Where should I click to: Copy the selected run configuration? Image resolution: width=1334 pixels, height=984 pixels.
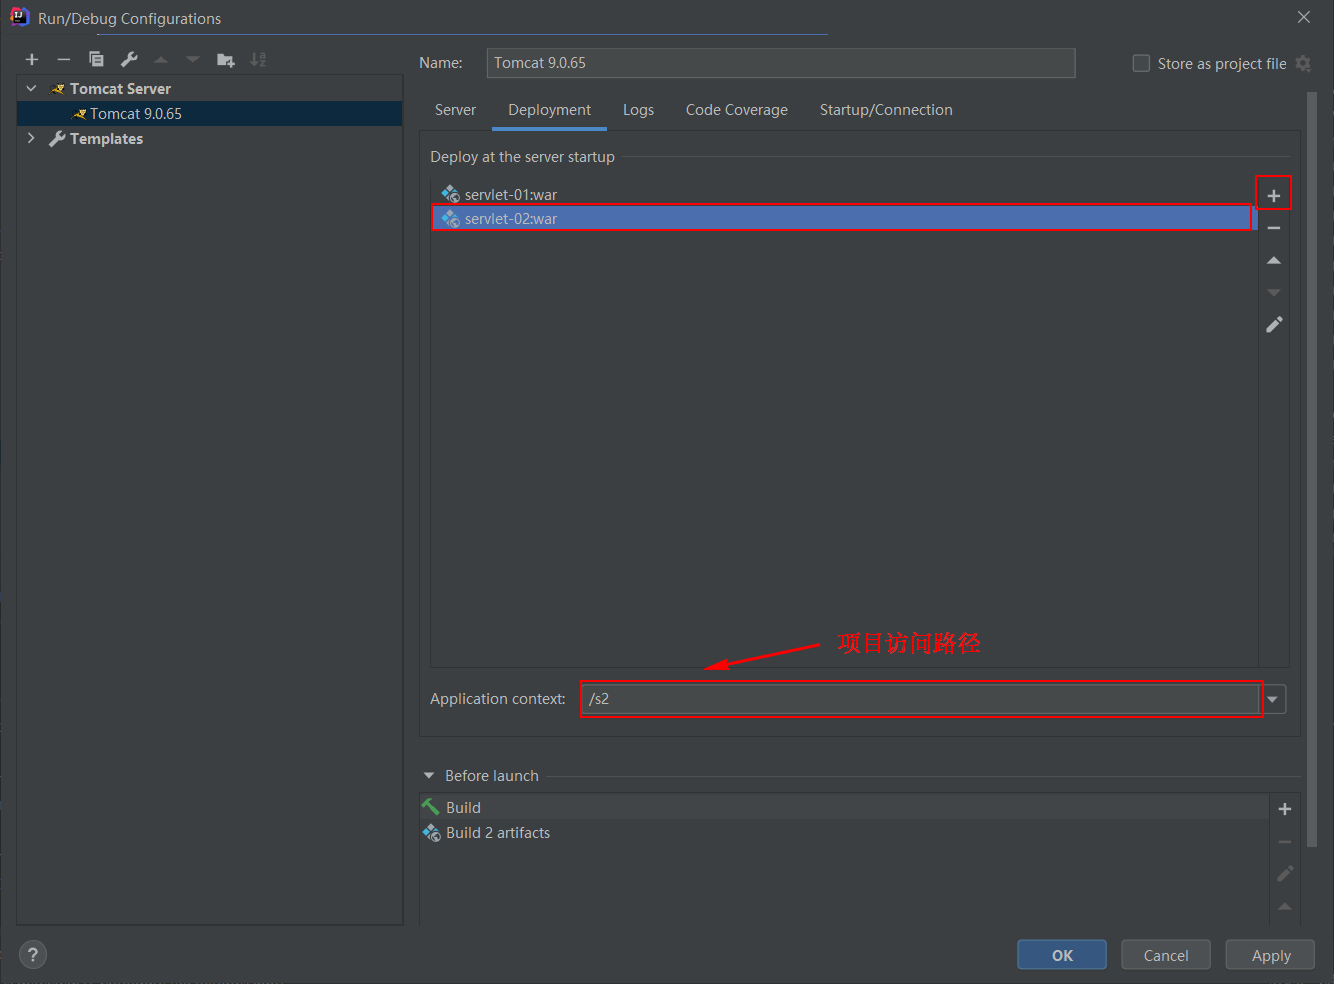click(x=96, y=60)
